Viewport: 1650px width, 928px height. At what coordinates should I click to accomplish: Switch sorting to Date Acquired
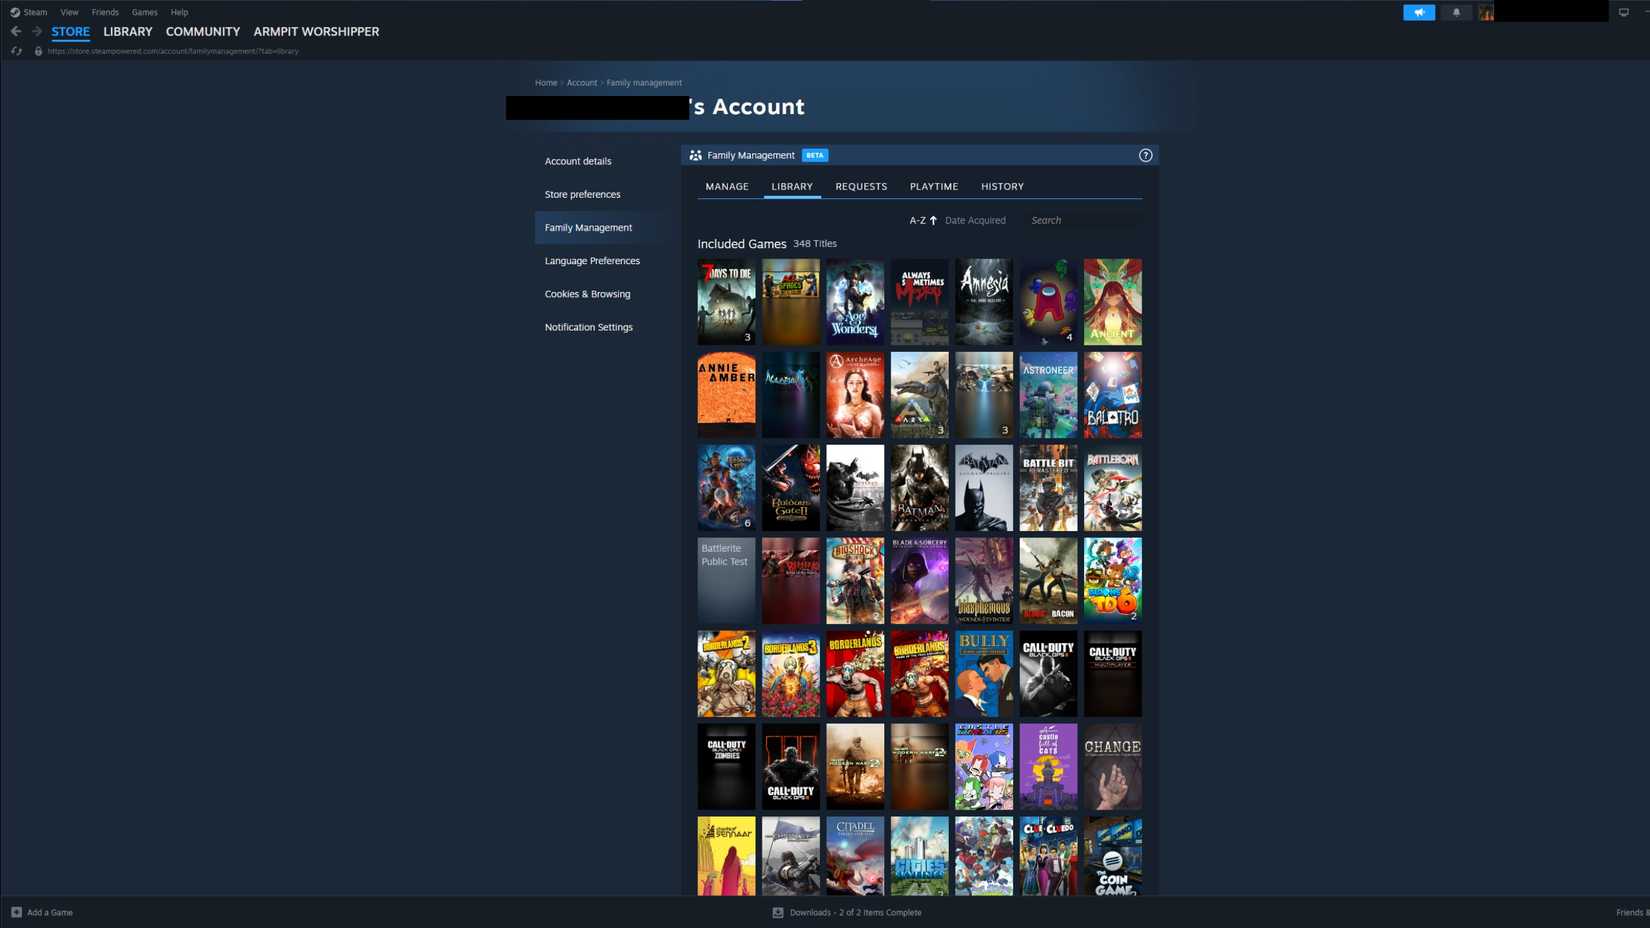pyautogui.click(x=975, y=220)
